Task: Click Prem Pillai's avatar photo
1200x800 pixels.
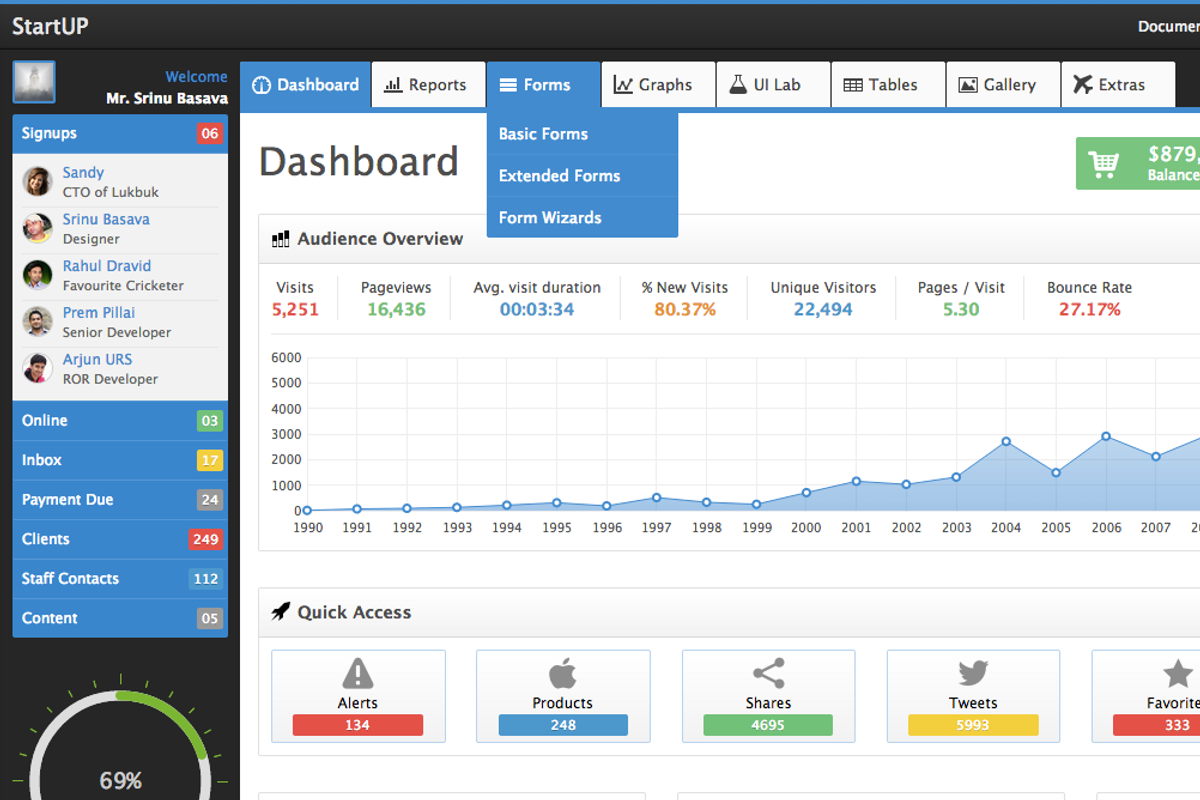Action: (37, 322)
